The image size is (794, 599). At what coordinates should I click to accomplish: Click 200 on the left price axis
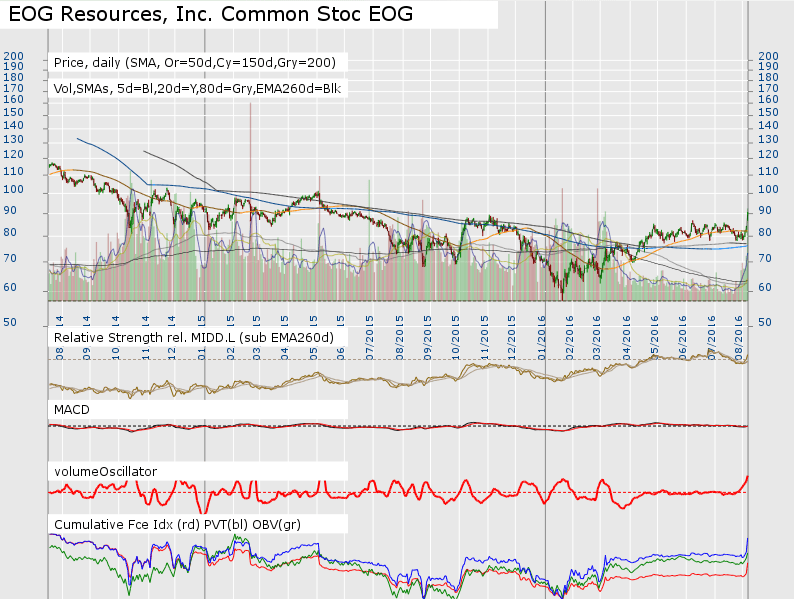tap(14, 56)
